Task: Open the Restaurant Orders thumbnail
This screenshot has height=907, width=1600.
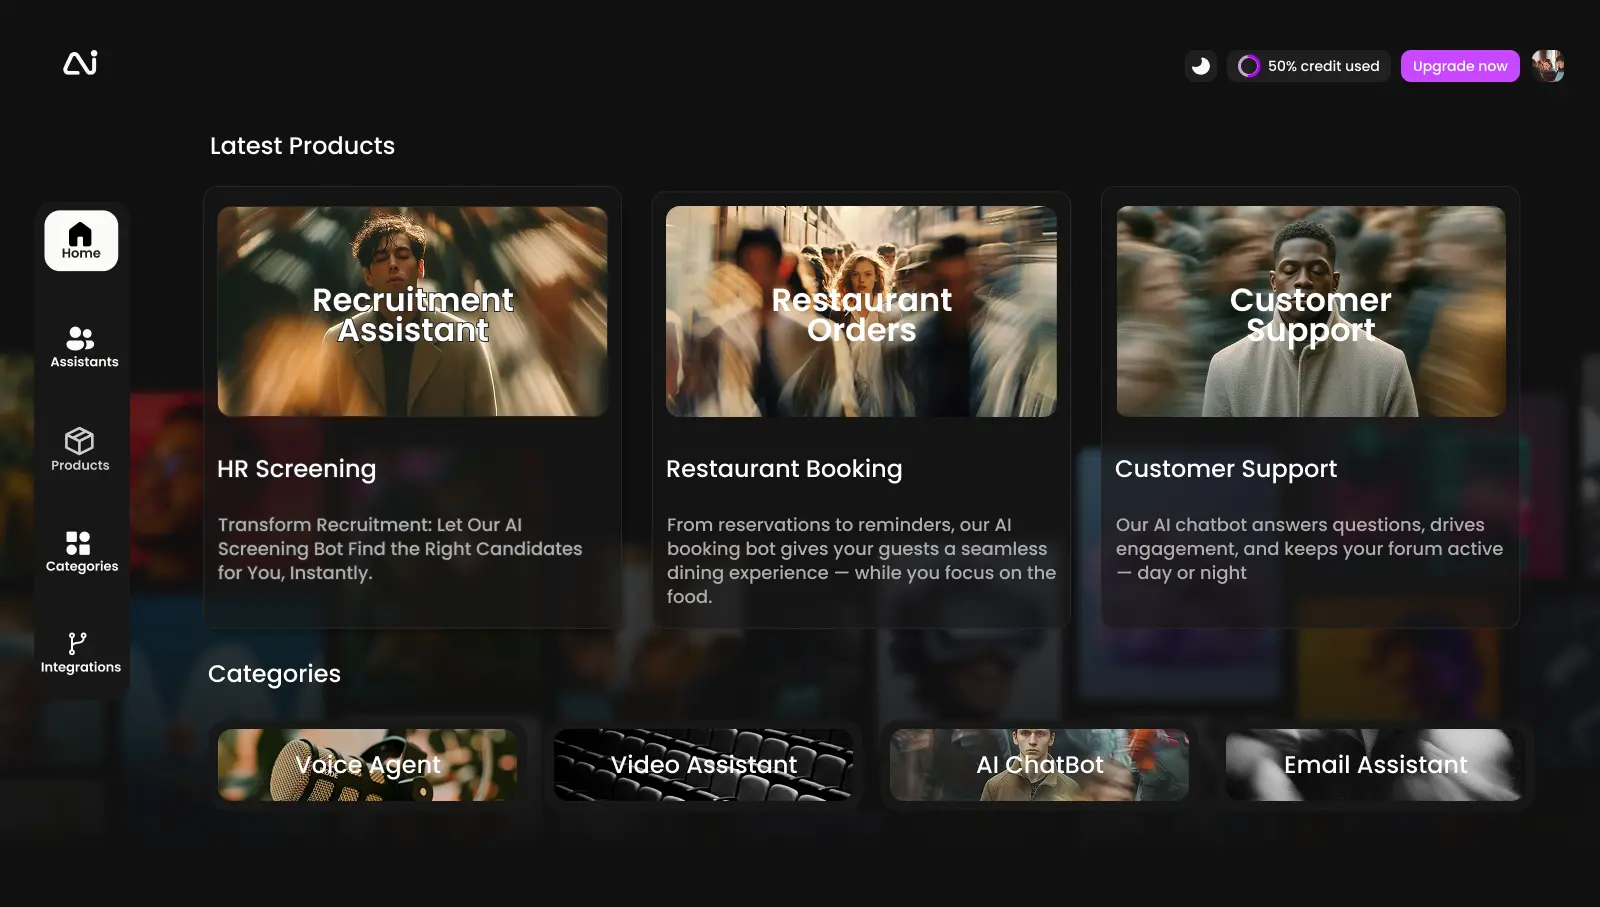Action: click(x=861, y=311)
